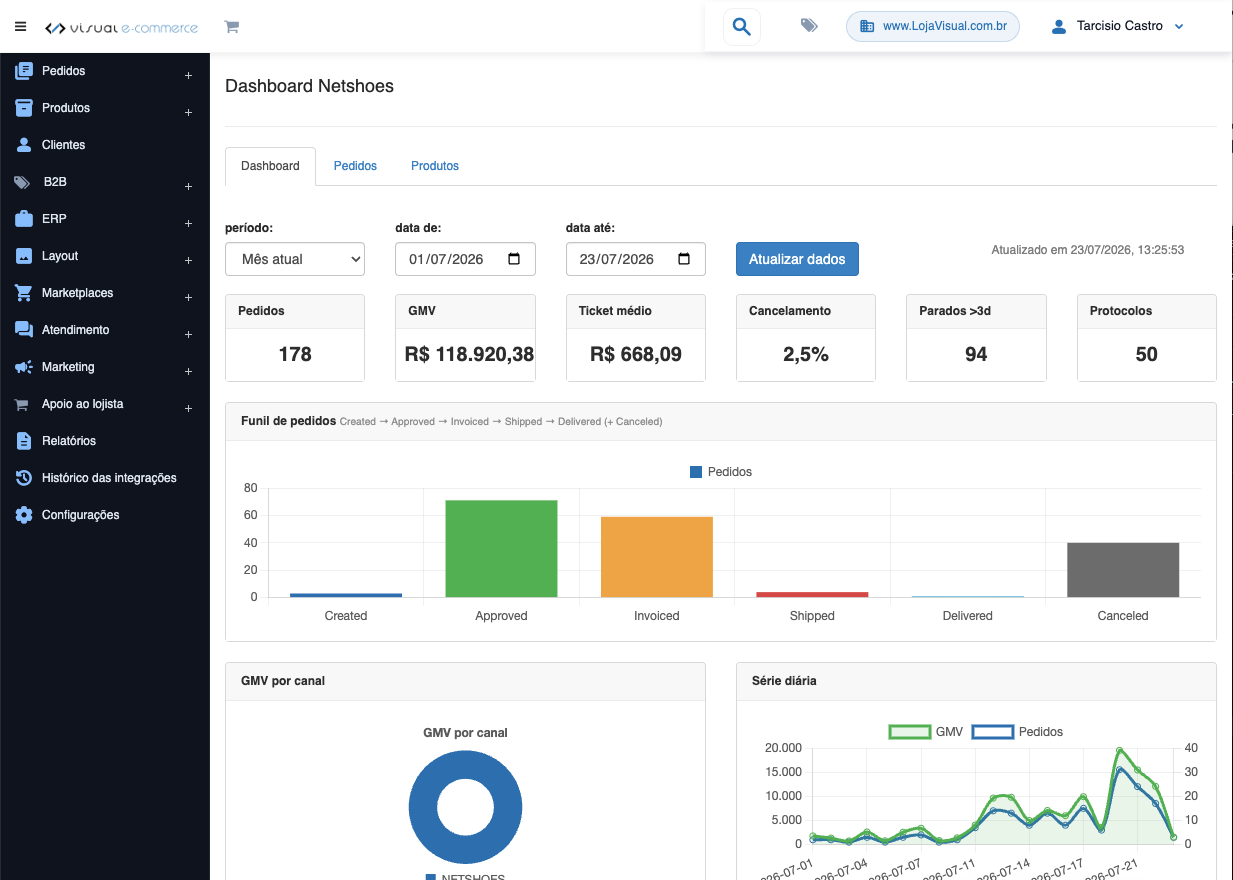Open Relatórios document icon in sidebar

(x=24, y=441)
